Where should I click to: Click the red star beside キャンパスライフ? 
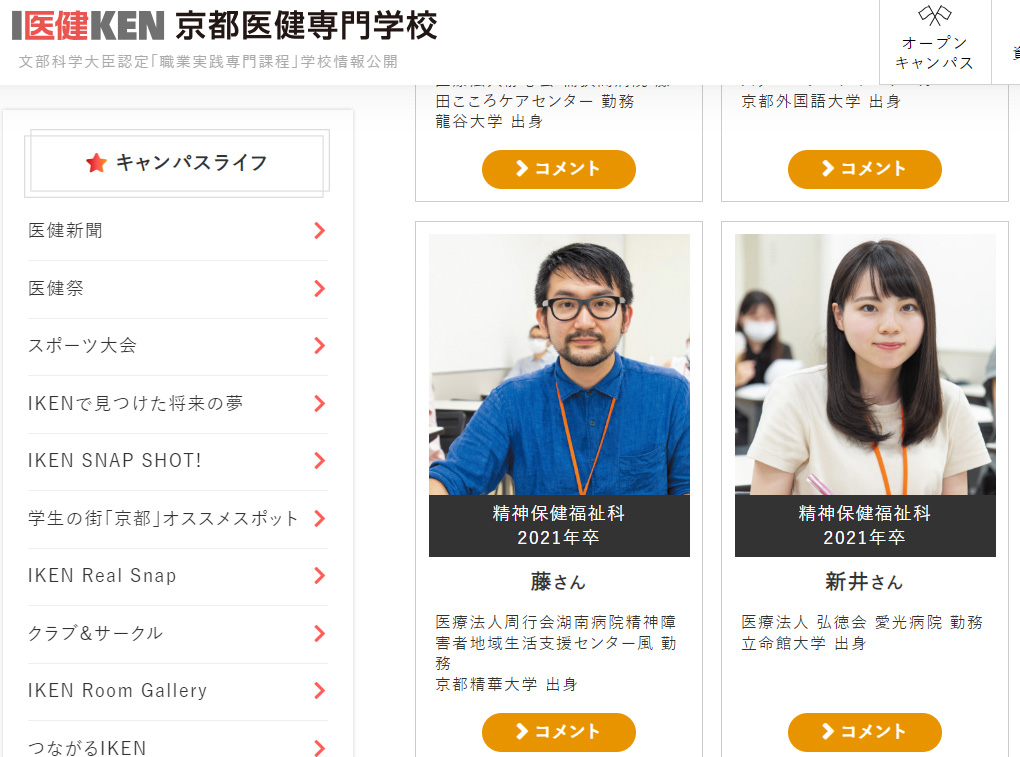[x=96, y=163]
